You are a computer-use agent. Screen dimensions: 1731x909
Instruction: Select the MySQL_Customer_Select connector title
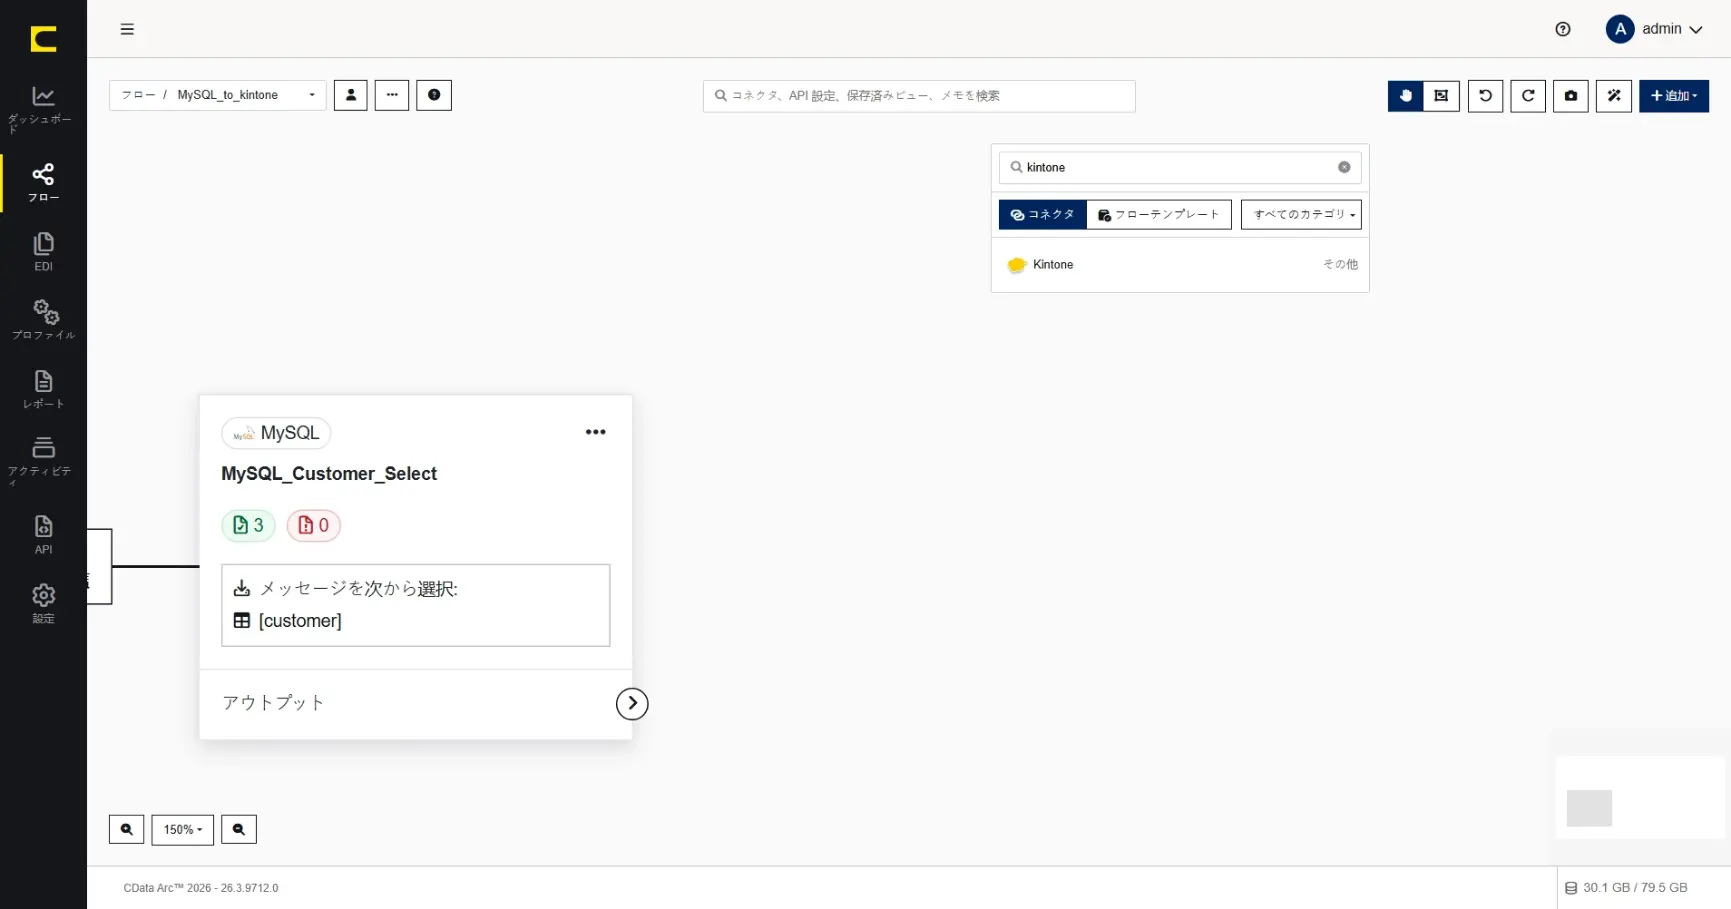(x=329, y=474)
